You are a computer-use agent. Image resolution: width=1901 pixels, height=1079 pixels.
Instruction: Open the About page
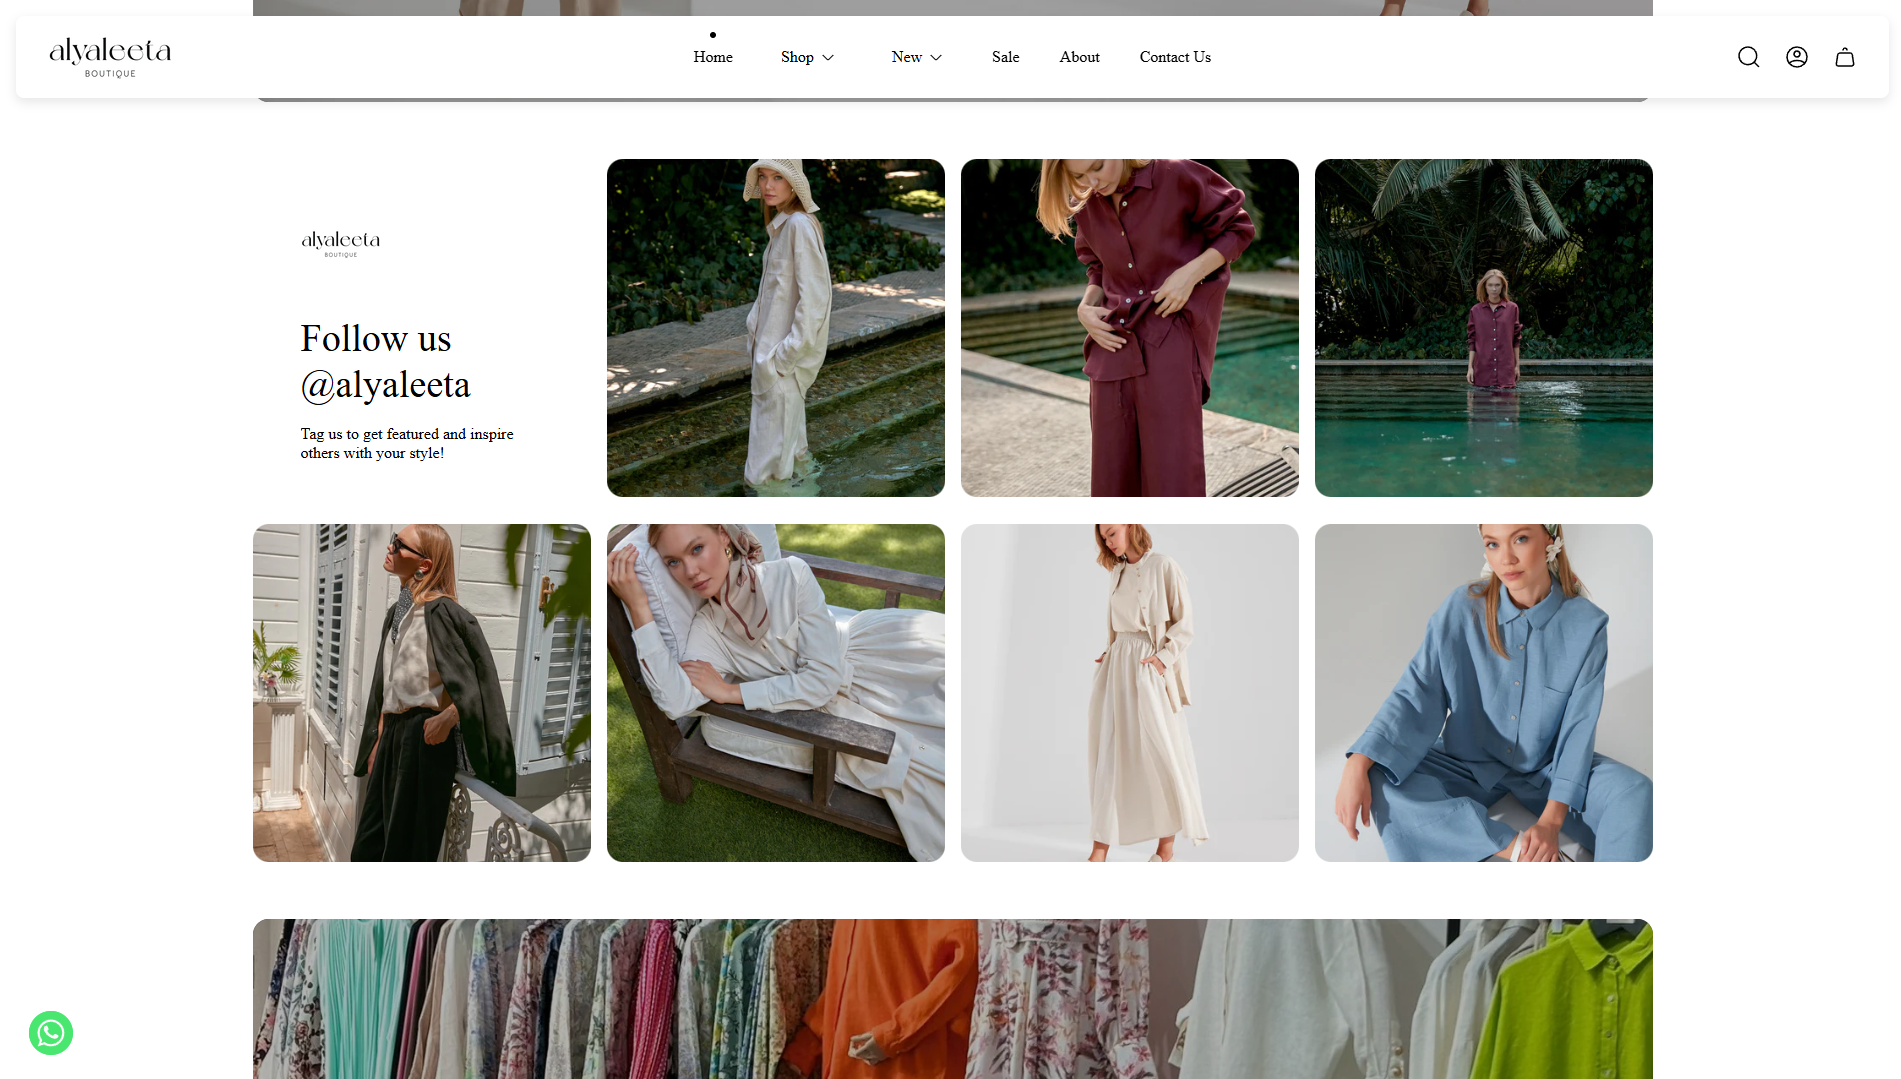click(x=1080, y=57)
